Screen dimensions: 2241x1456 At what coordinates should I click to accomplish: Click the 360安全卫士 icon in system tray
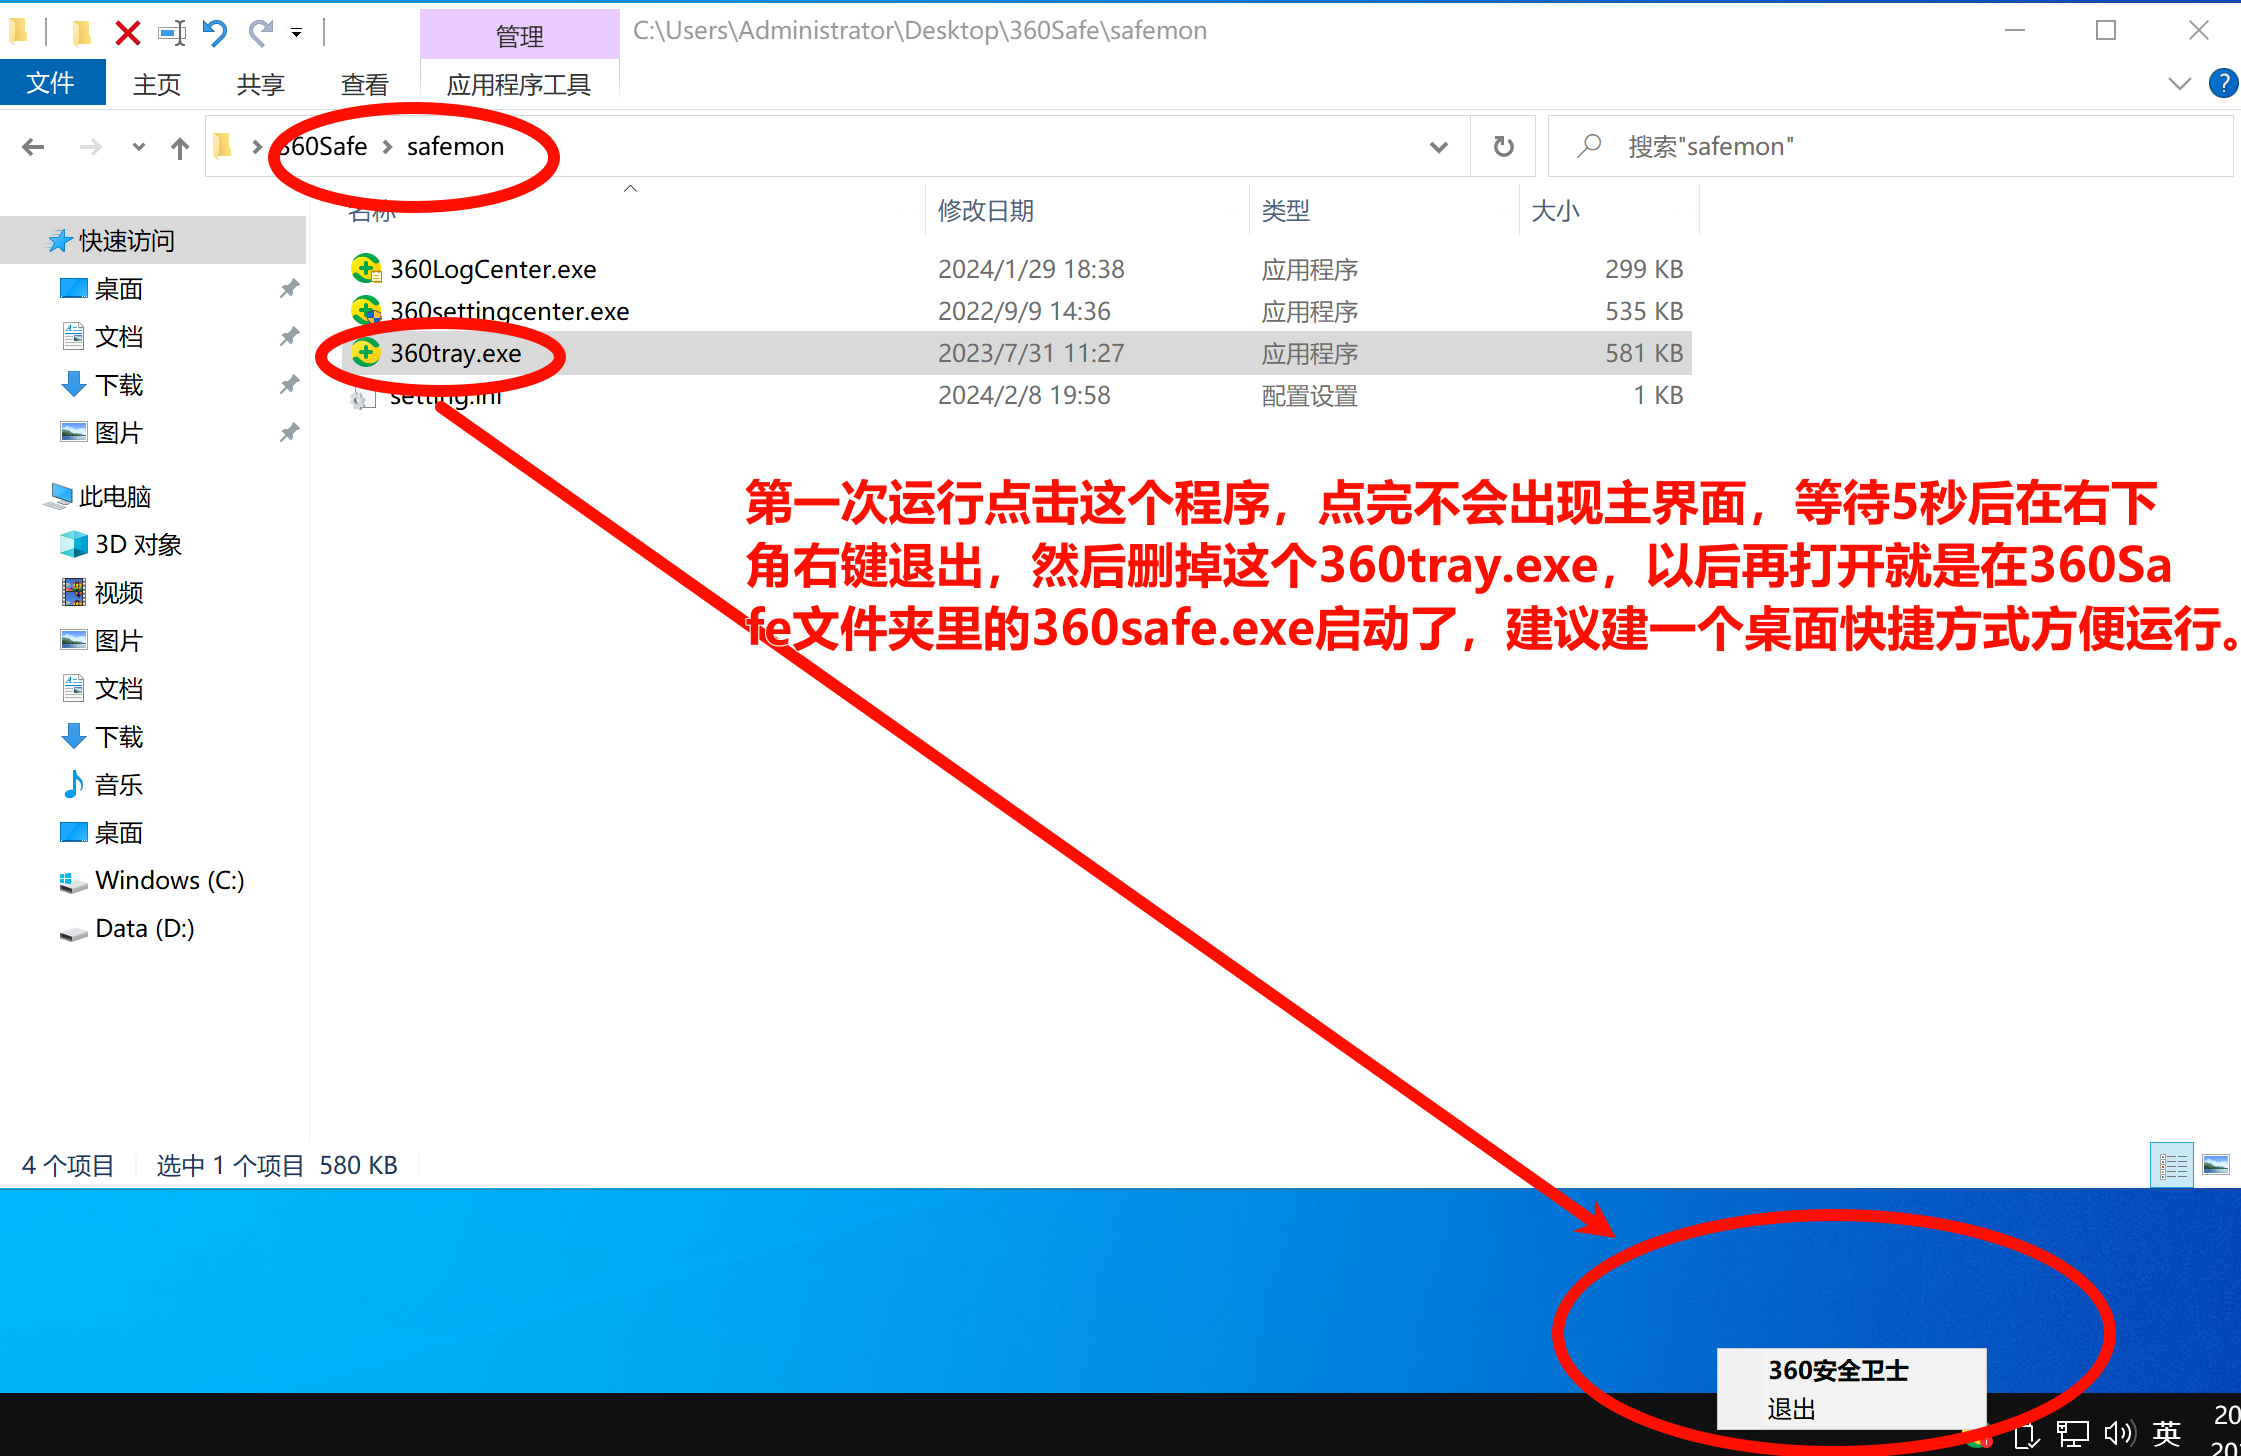(x=1980, y=1440)
